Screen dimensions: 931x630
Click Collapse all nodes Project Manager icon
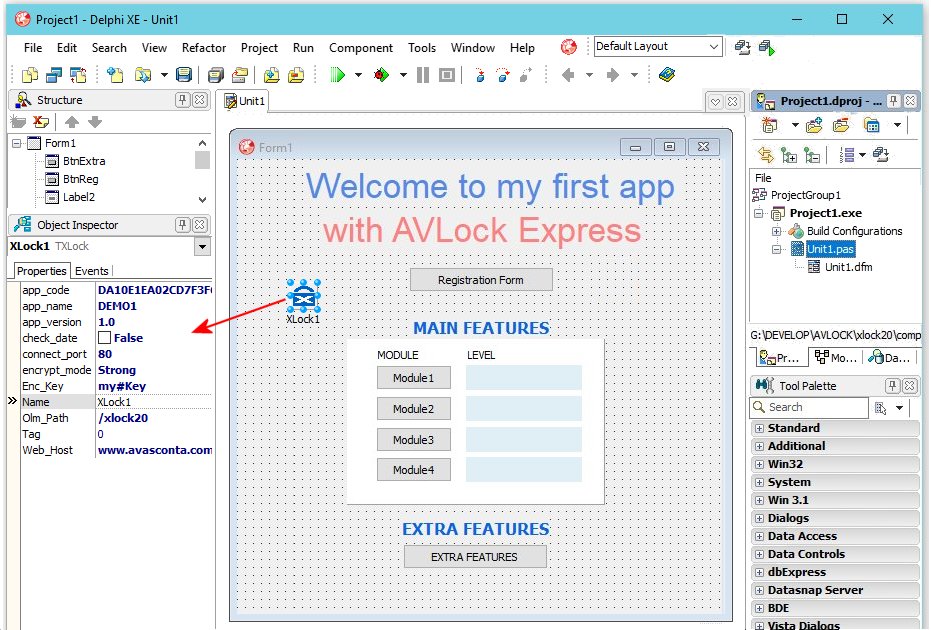point(812,155)
